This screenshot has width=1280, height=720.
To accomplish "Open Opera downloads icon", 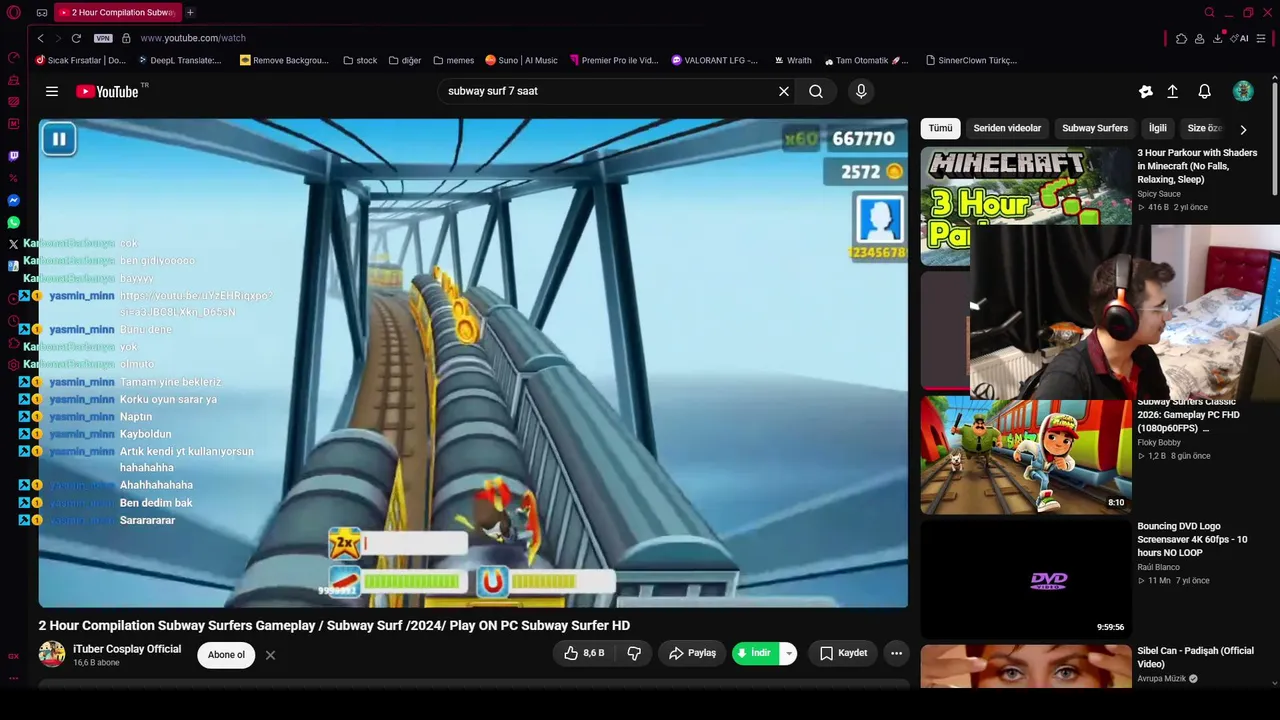I will (x=1217, y=38).
